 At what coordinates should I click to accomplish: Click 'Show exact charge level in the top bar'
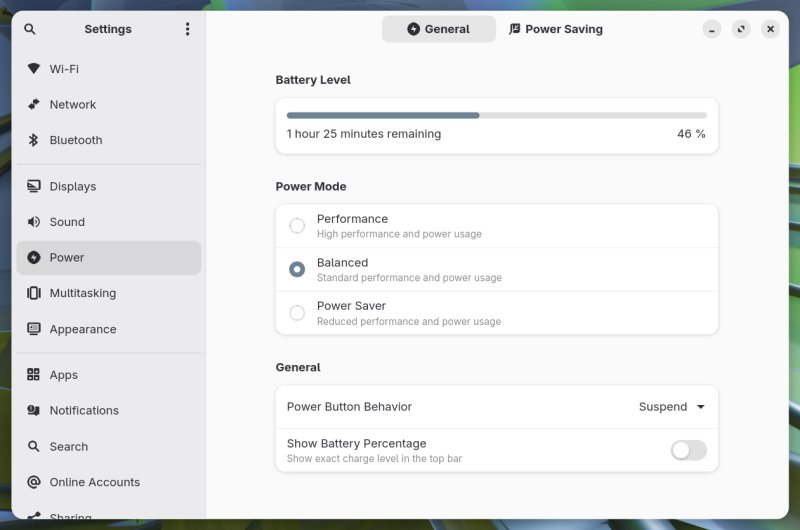374,459
